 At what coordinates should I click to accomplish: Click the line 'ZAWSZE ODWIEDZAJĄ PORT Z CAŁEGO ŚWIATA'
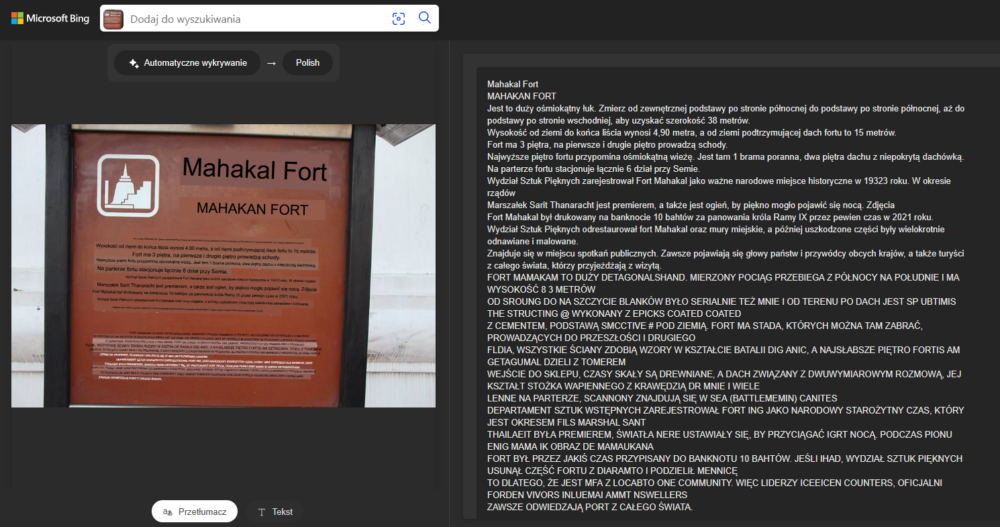pyautogui.click(x=589, y=507)
